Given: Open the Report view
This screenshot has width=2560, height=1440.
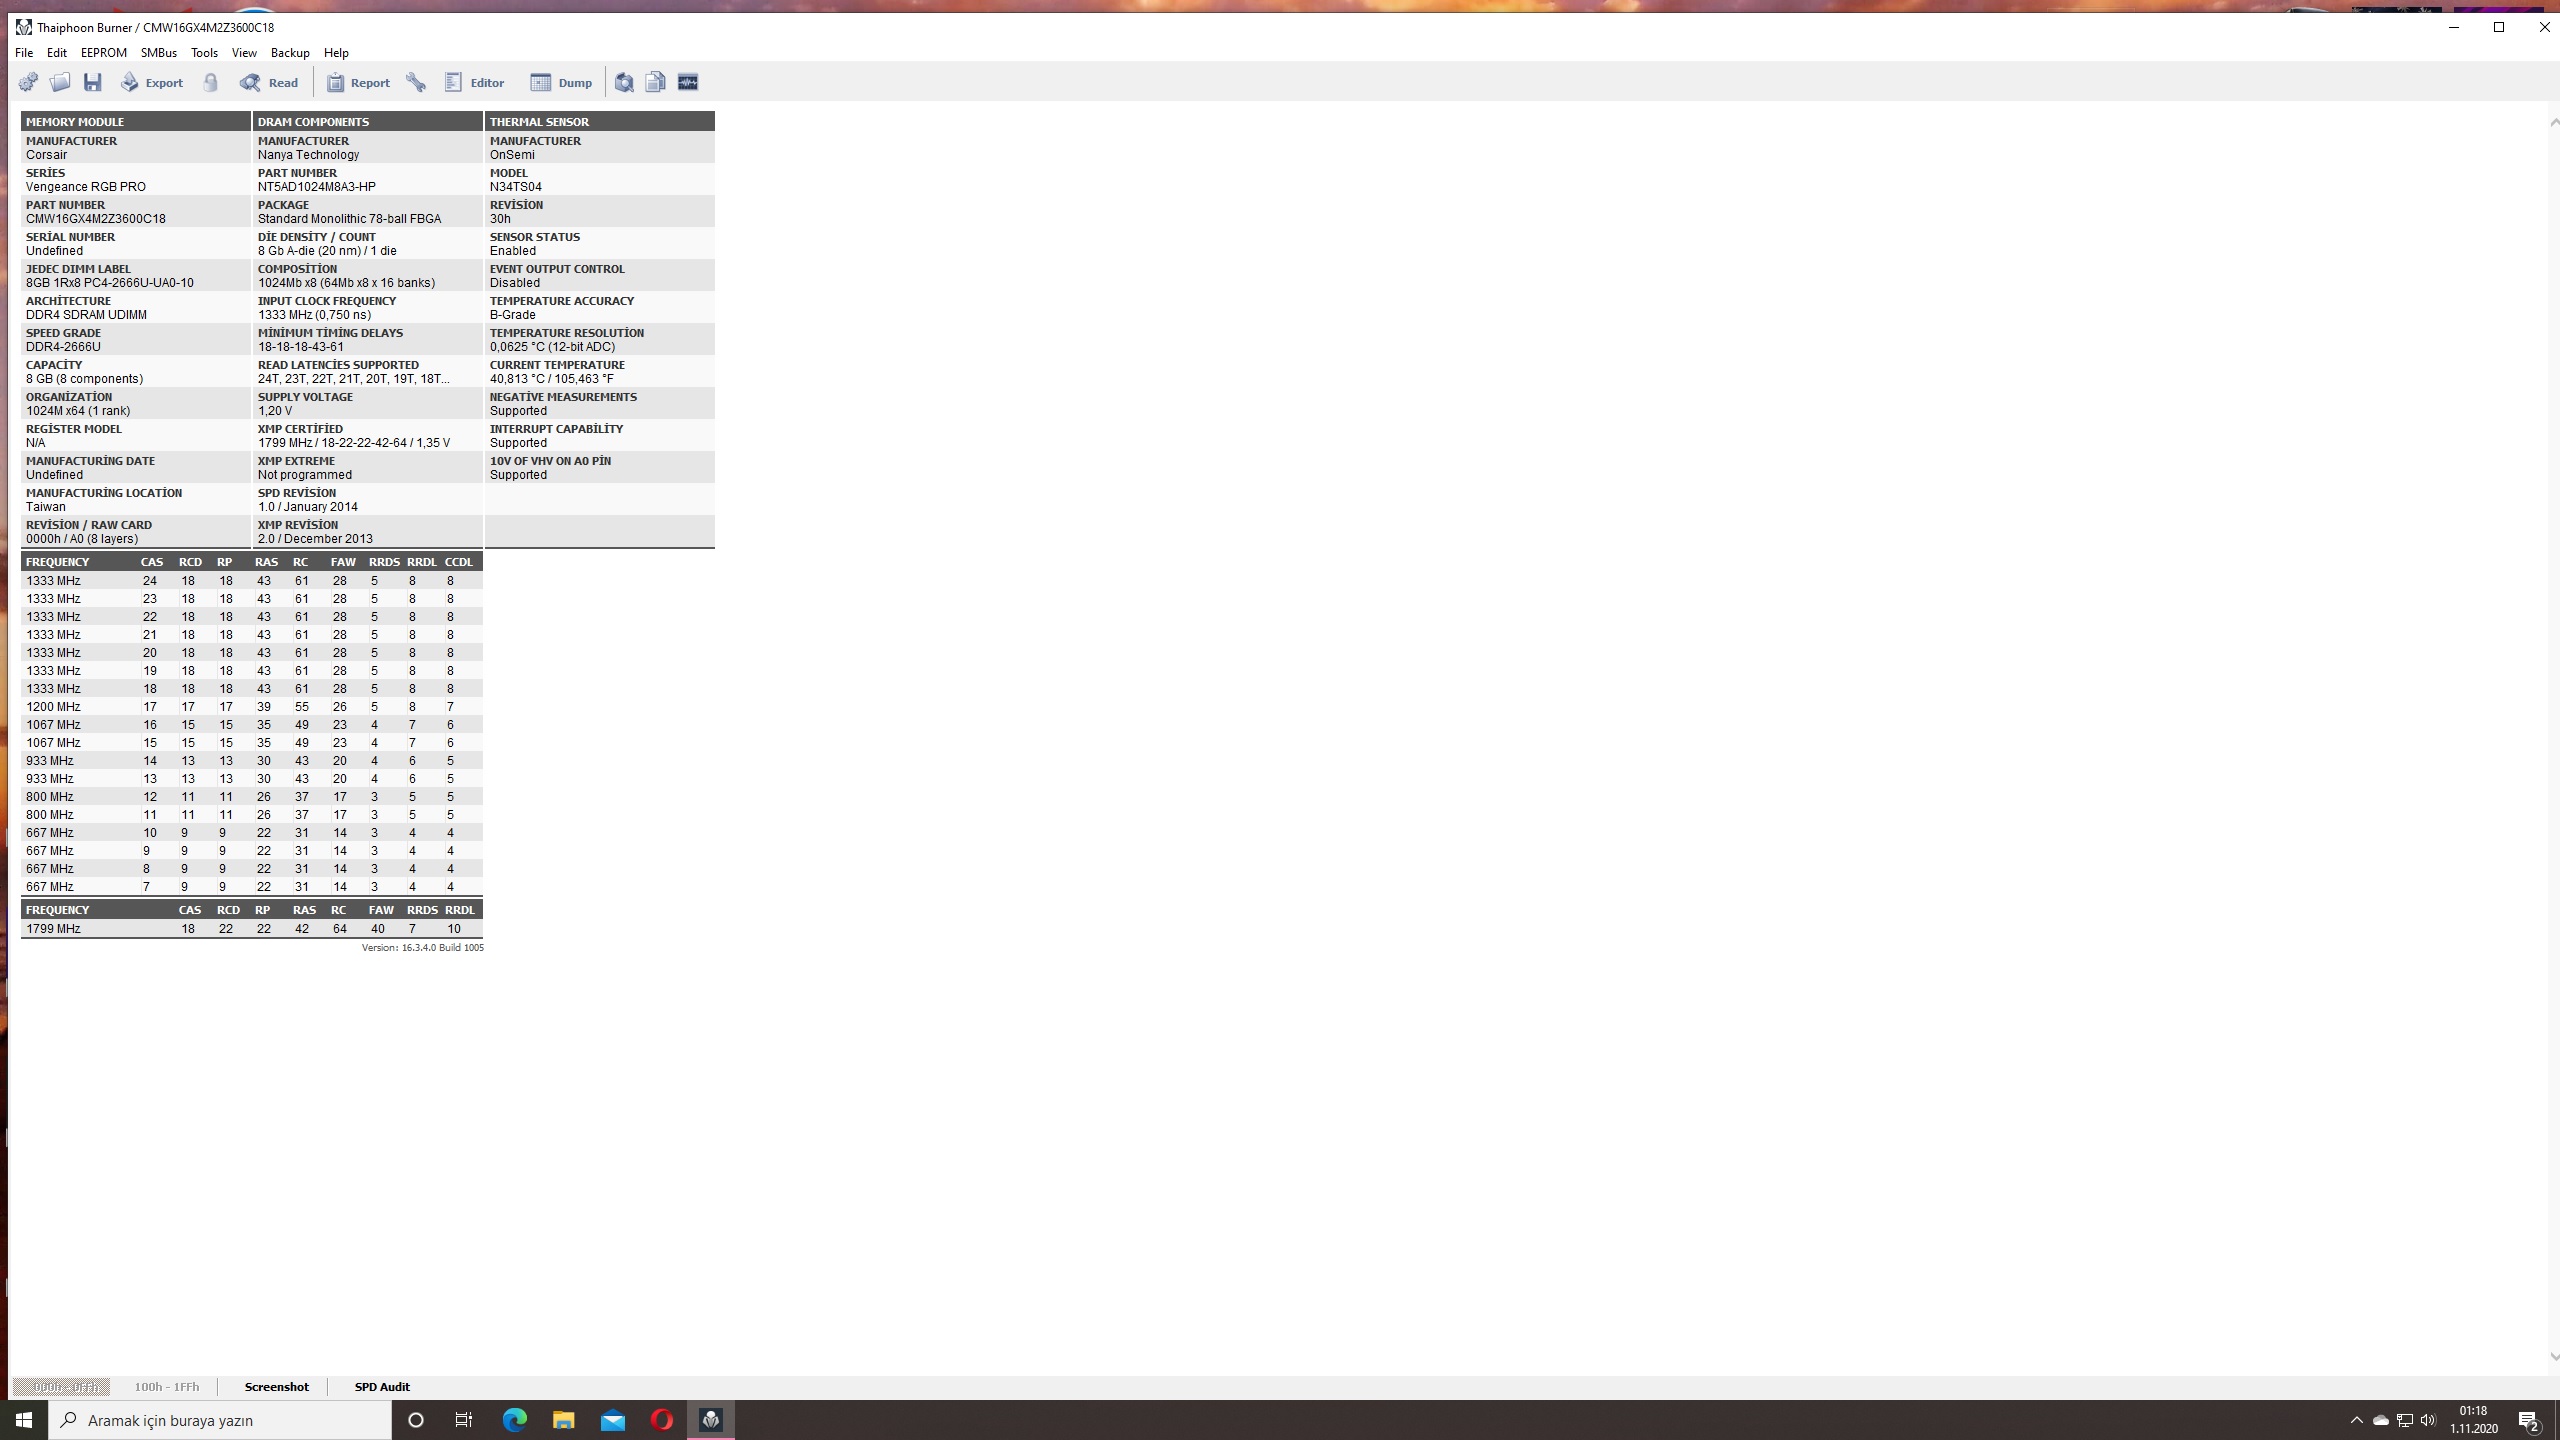Looking at the screenshot, I should click(358, 82).
